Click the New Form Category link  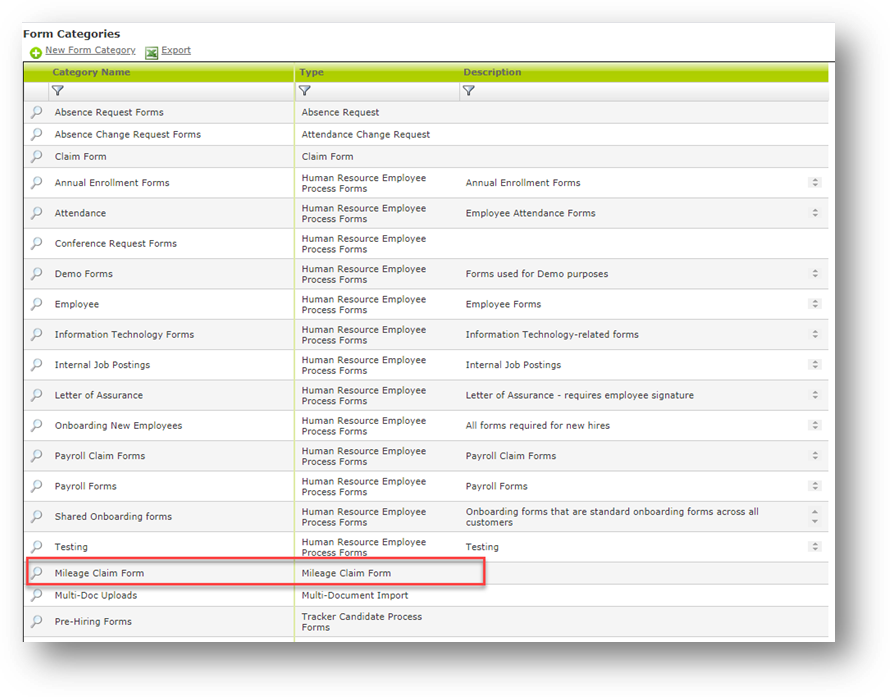89,50
